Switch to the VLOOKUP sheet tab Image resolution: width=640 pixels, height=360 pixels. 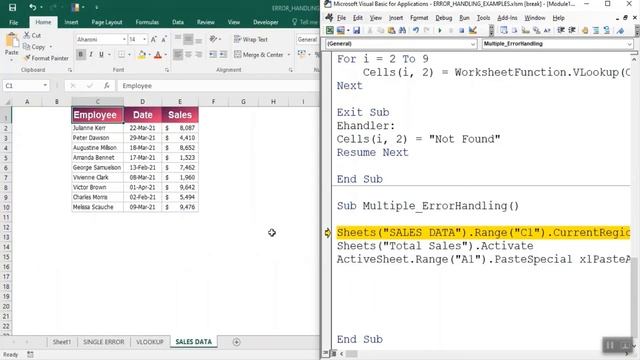coord(150,342)
